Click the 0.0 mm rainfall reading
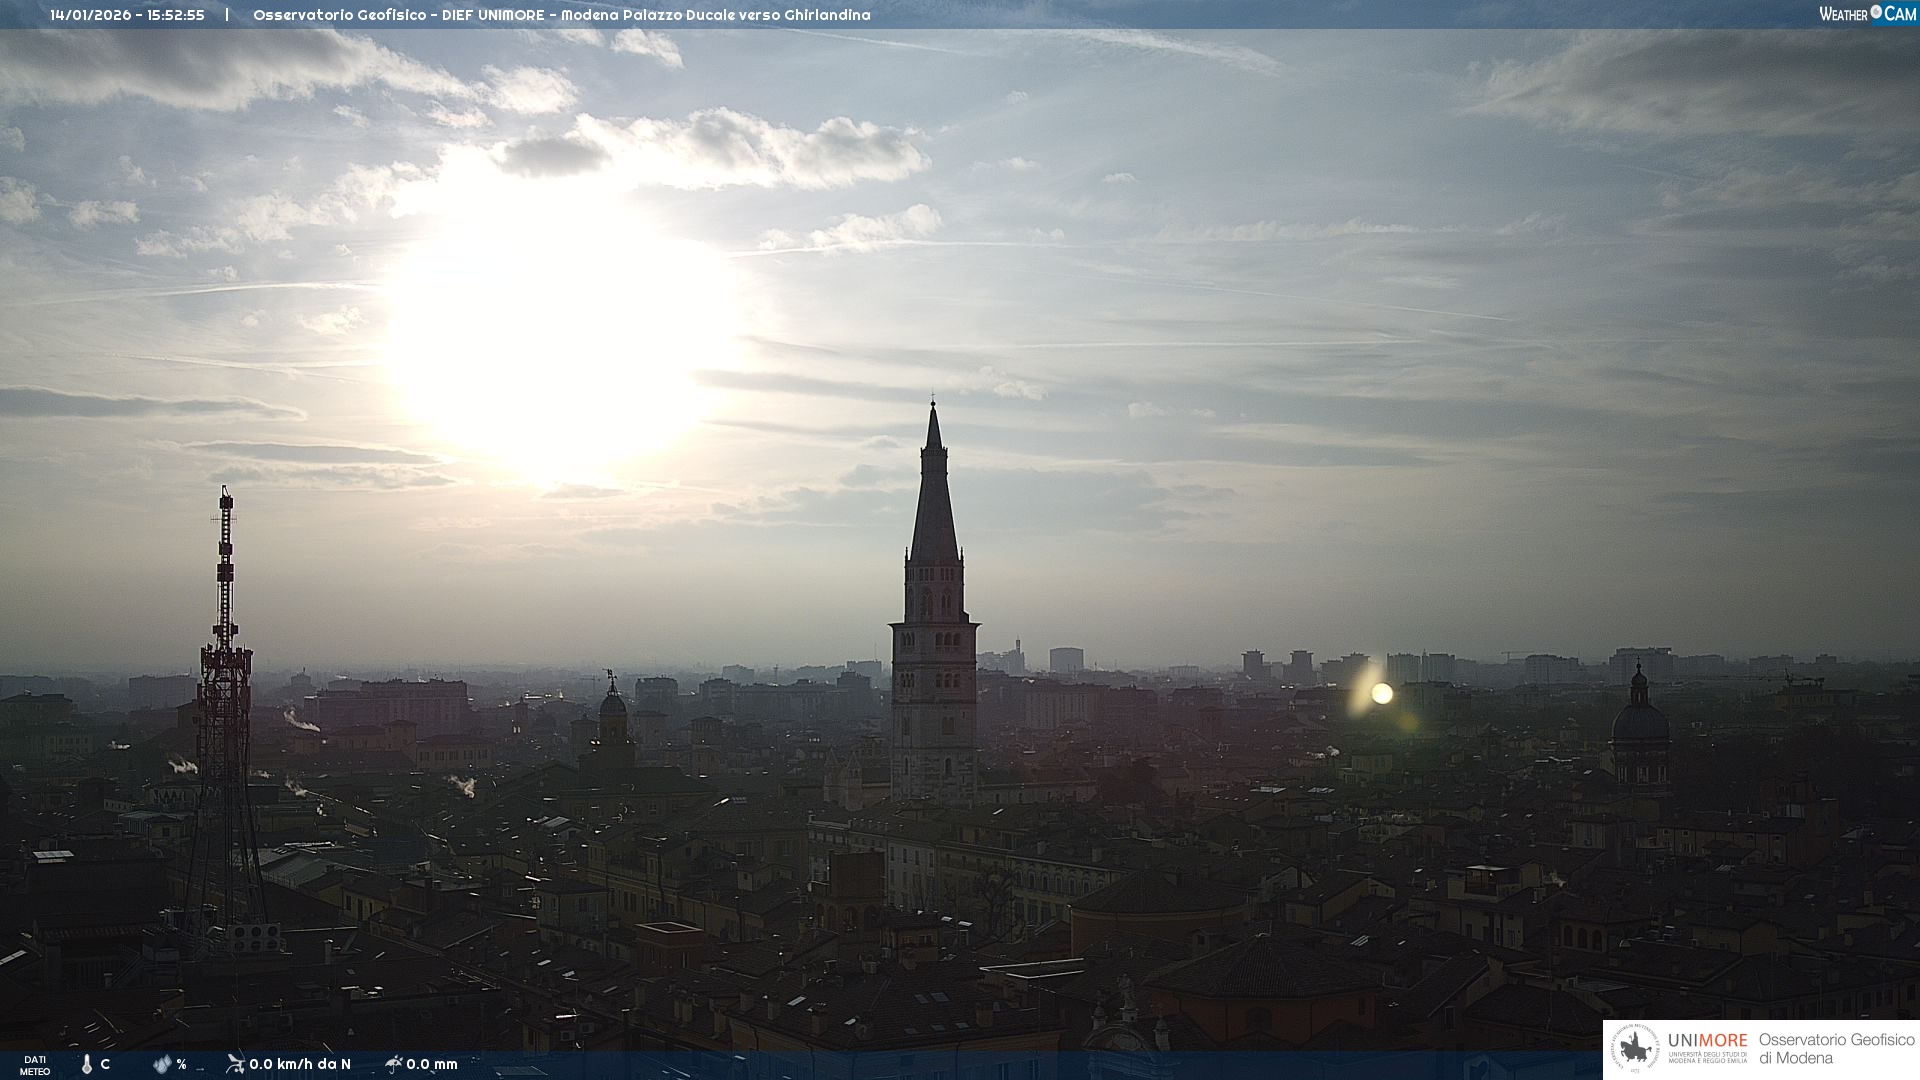Image resolution: width=1920 pixels, height=1080 pixels. 432,1064
